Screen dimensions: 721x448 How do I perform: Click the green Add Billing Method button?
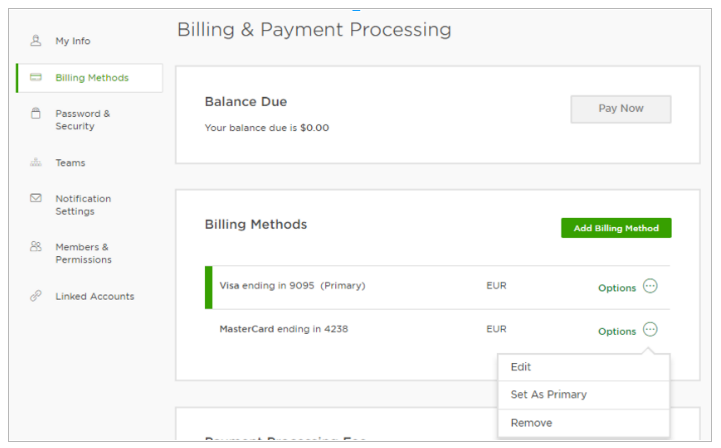coord(616,228)
